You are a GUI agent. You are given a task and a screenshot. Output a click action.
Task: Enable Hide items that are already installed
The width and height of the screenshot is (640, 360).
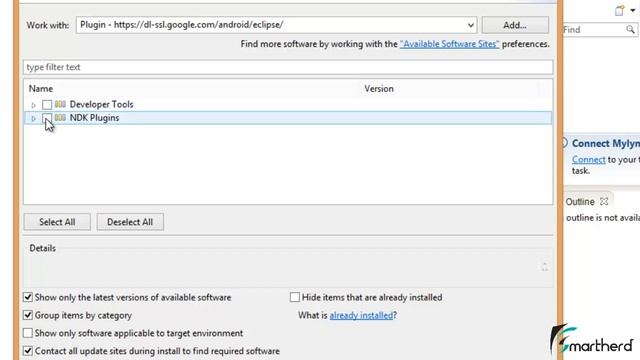295,297
